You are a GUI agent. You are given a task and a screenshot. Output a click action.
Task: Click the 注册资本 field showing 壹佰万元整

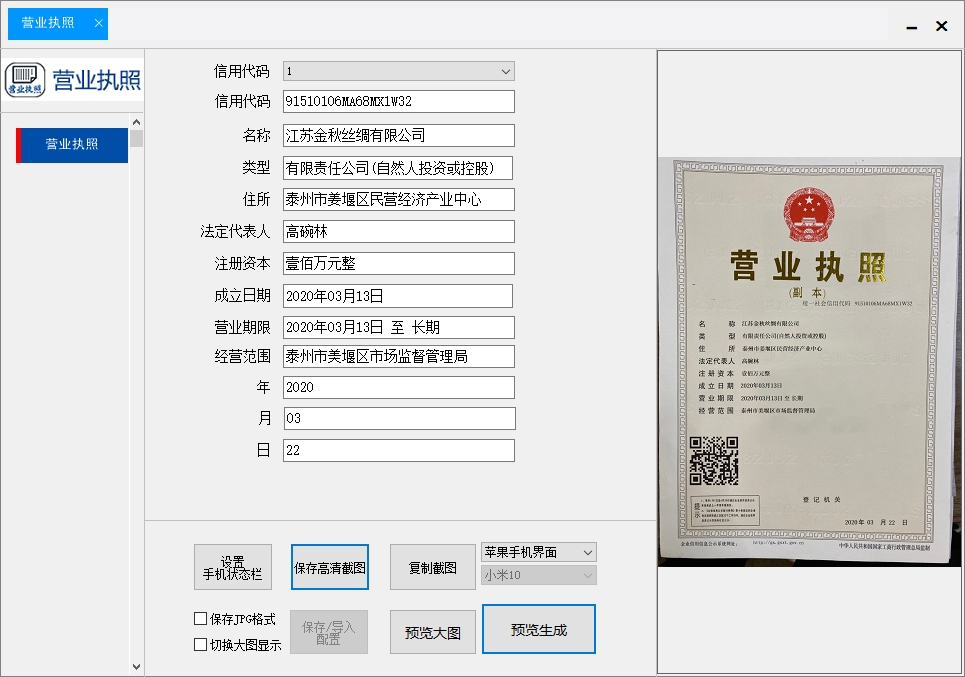click(x=398, y=263)
